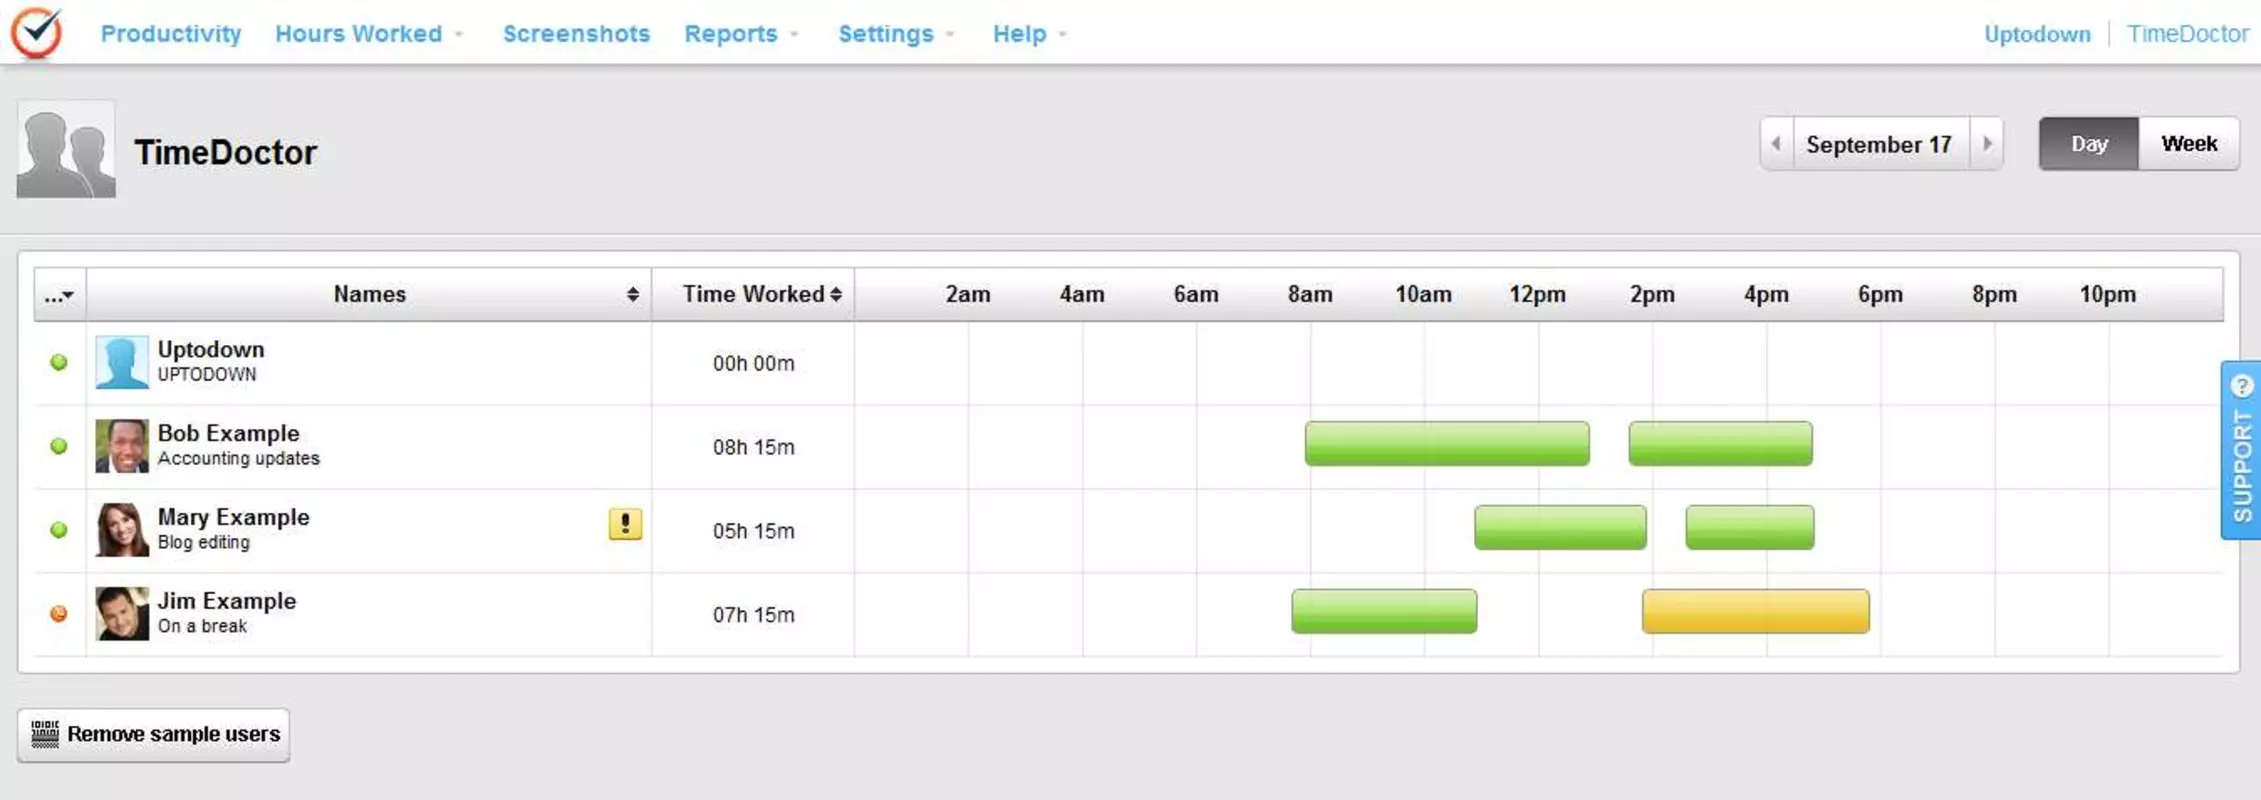This screenshot has height=800, width=2261.
Task: Switch to Day view
Action: (2089, 144)
